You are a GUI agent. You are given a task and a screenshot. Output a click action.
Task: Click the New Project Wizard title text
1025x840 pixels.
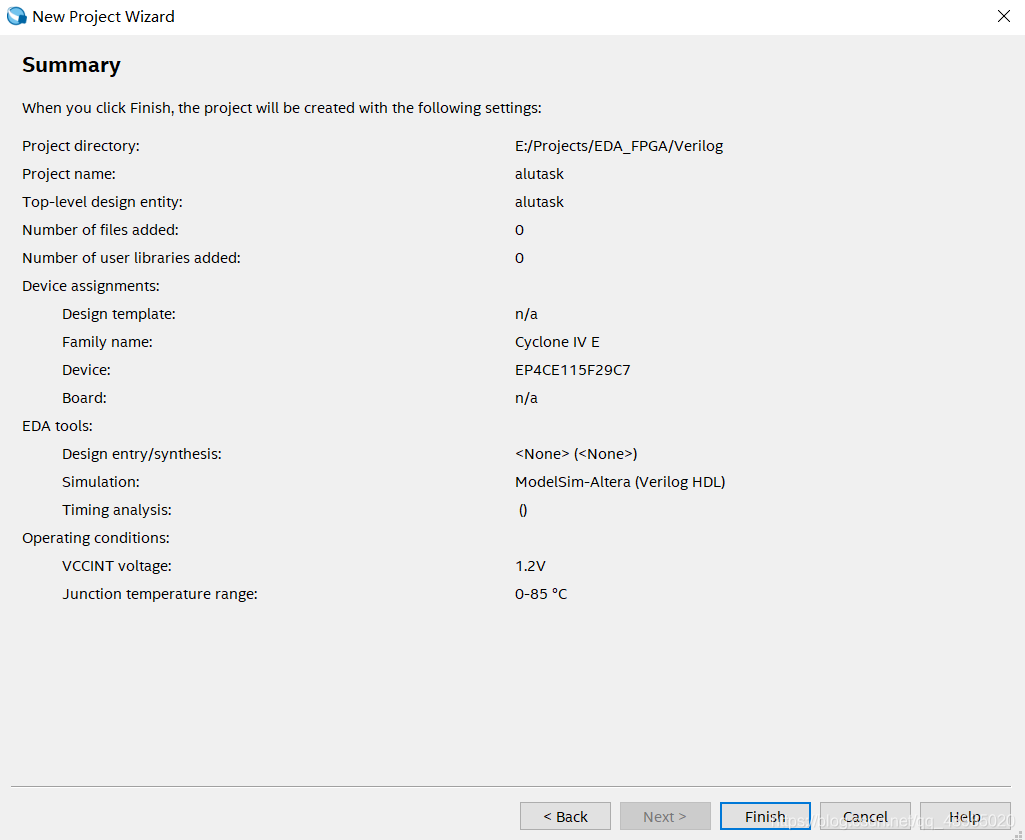(x=103, y=16)
